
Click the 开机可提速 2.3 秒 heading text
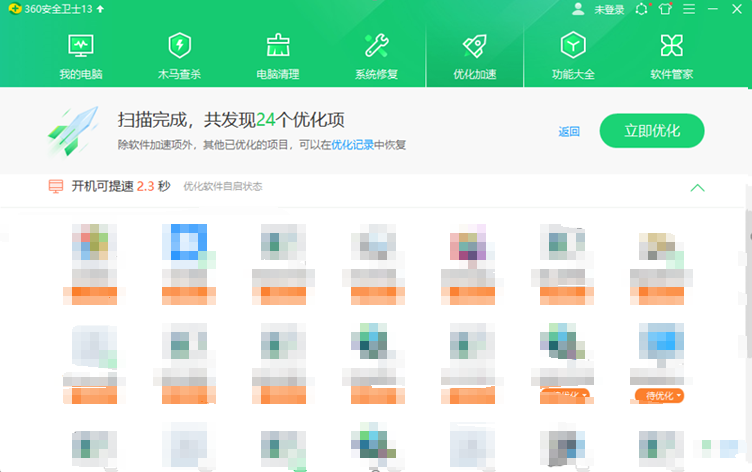[x=121, y=186]
